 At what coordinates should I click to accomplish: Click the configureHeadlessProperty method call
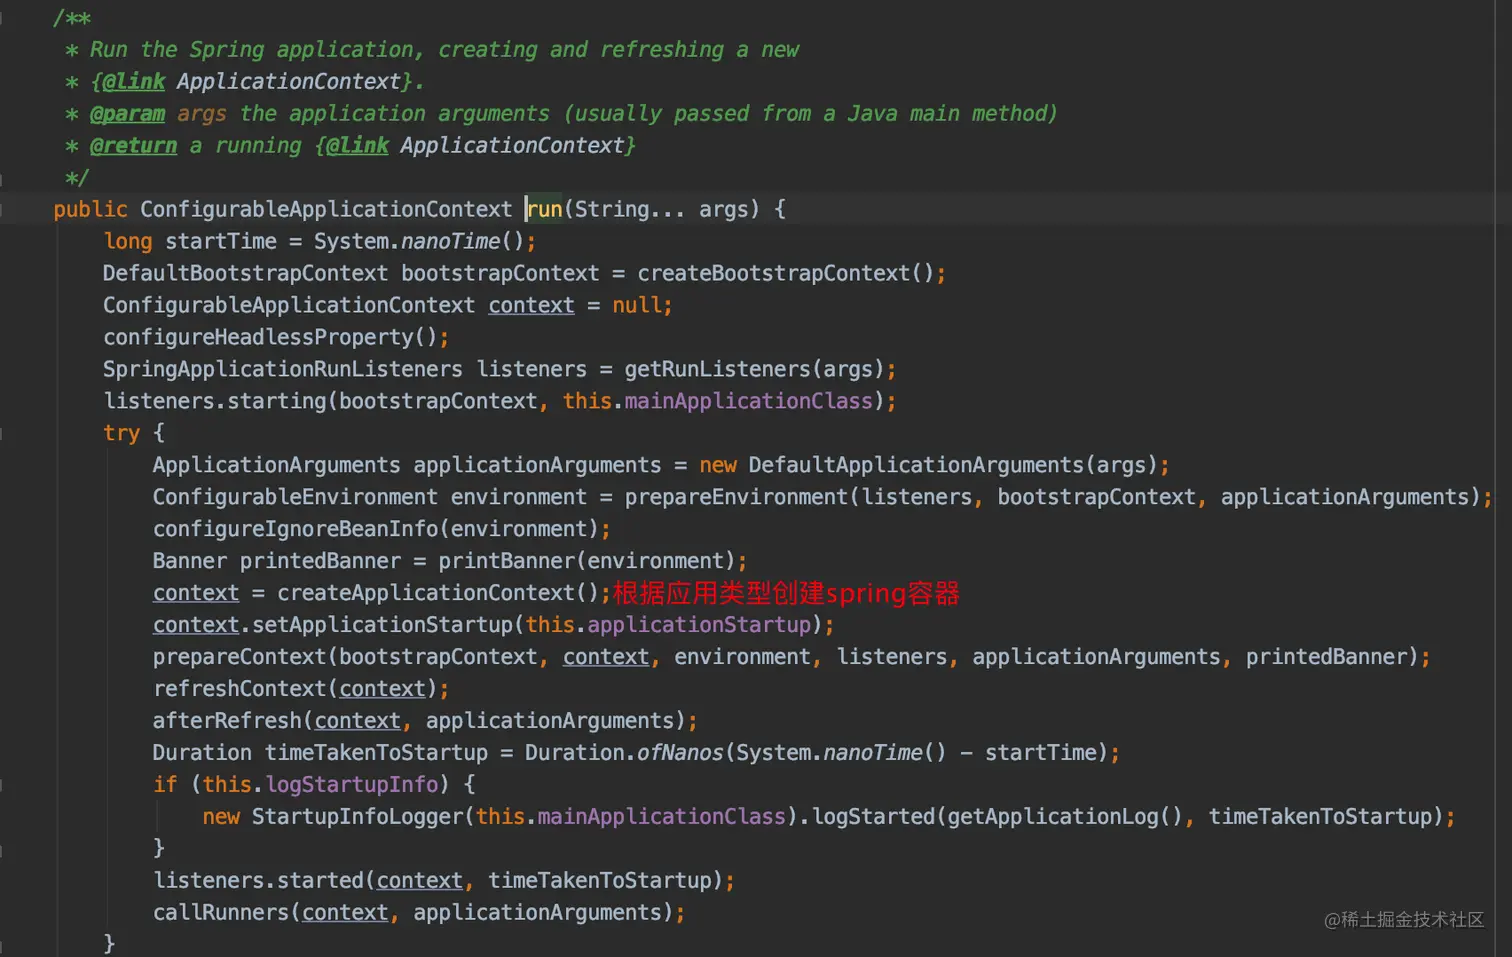pyautogui.click(x=258, y=337)
